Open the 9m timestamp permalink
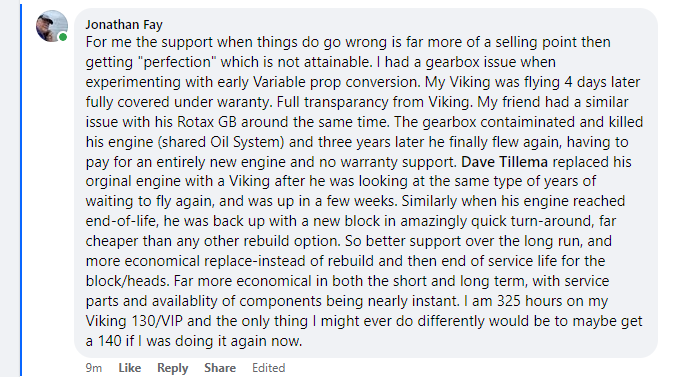This screenshot has width=692, height=377. [94, 368]
